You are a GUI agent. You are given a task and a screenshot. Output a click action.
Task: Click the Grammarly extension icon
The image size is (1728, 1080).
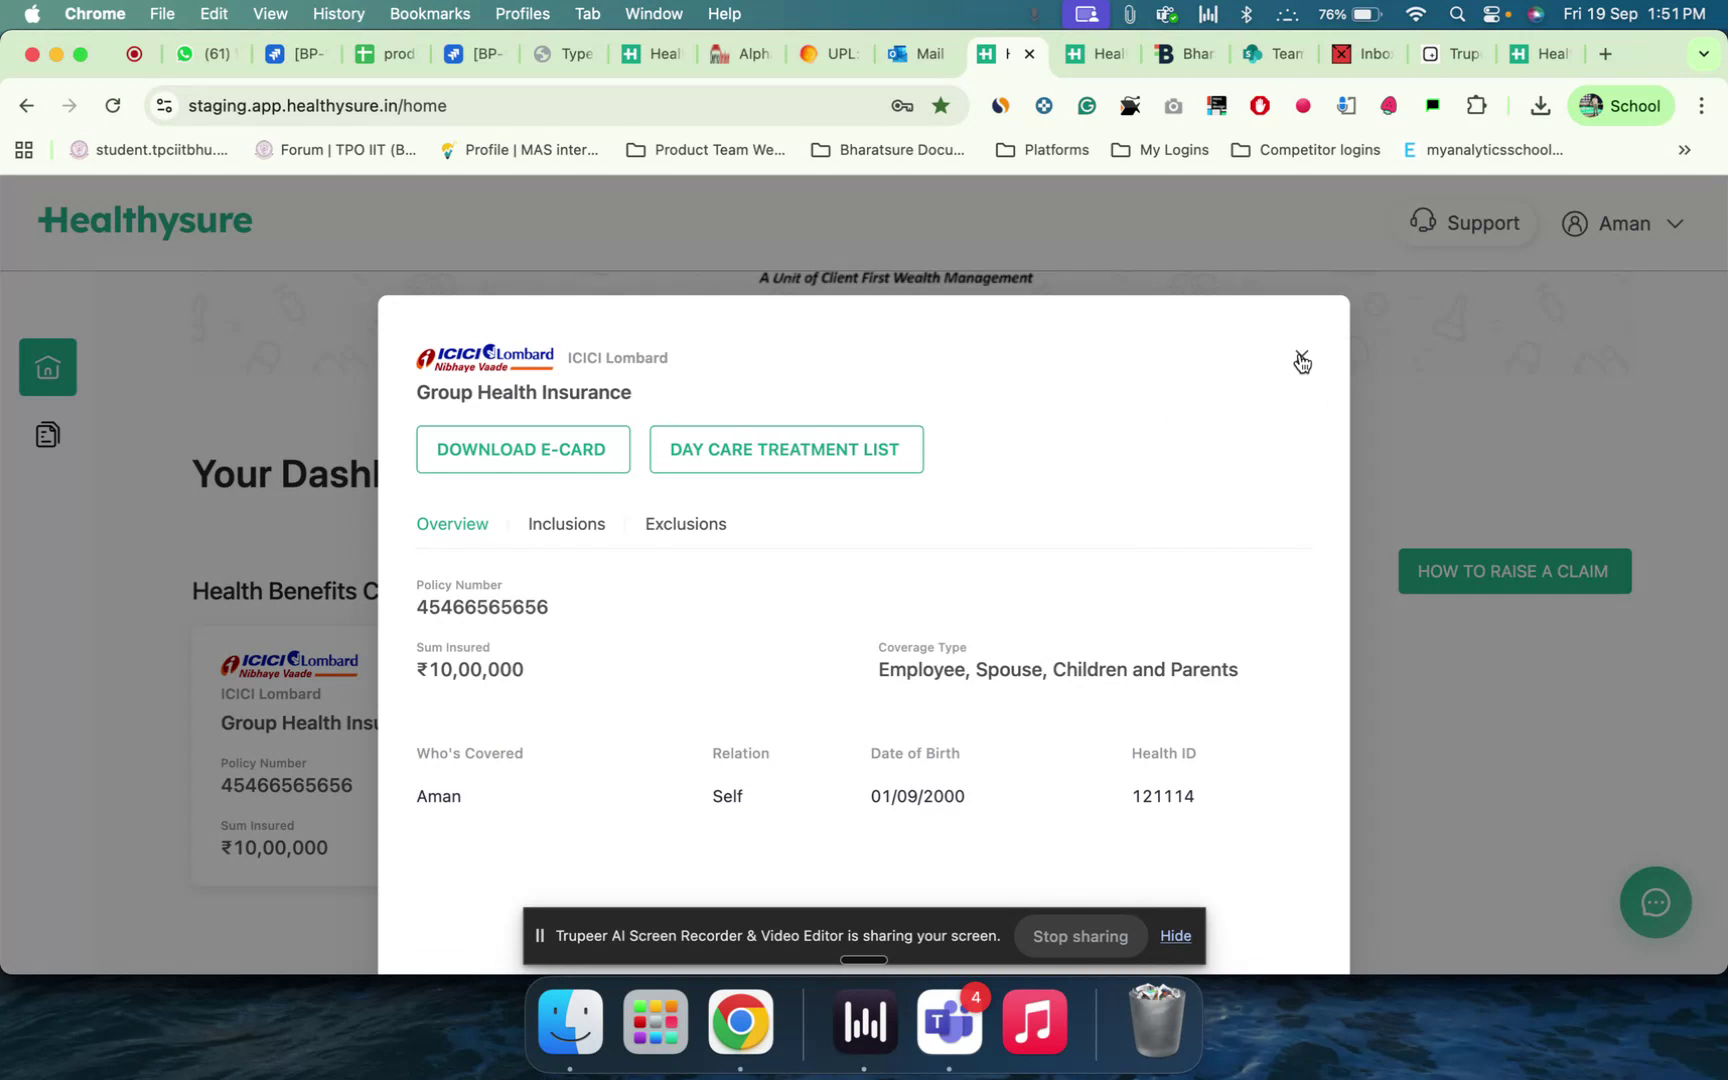click(x=1086, y=105)
